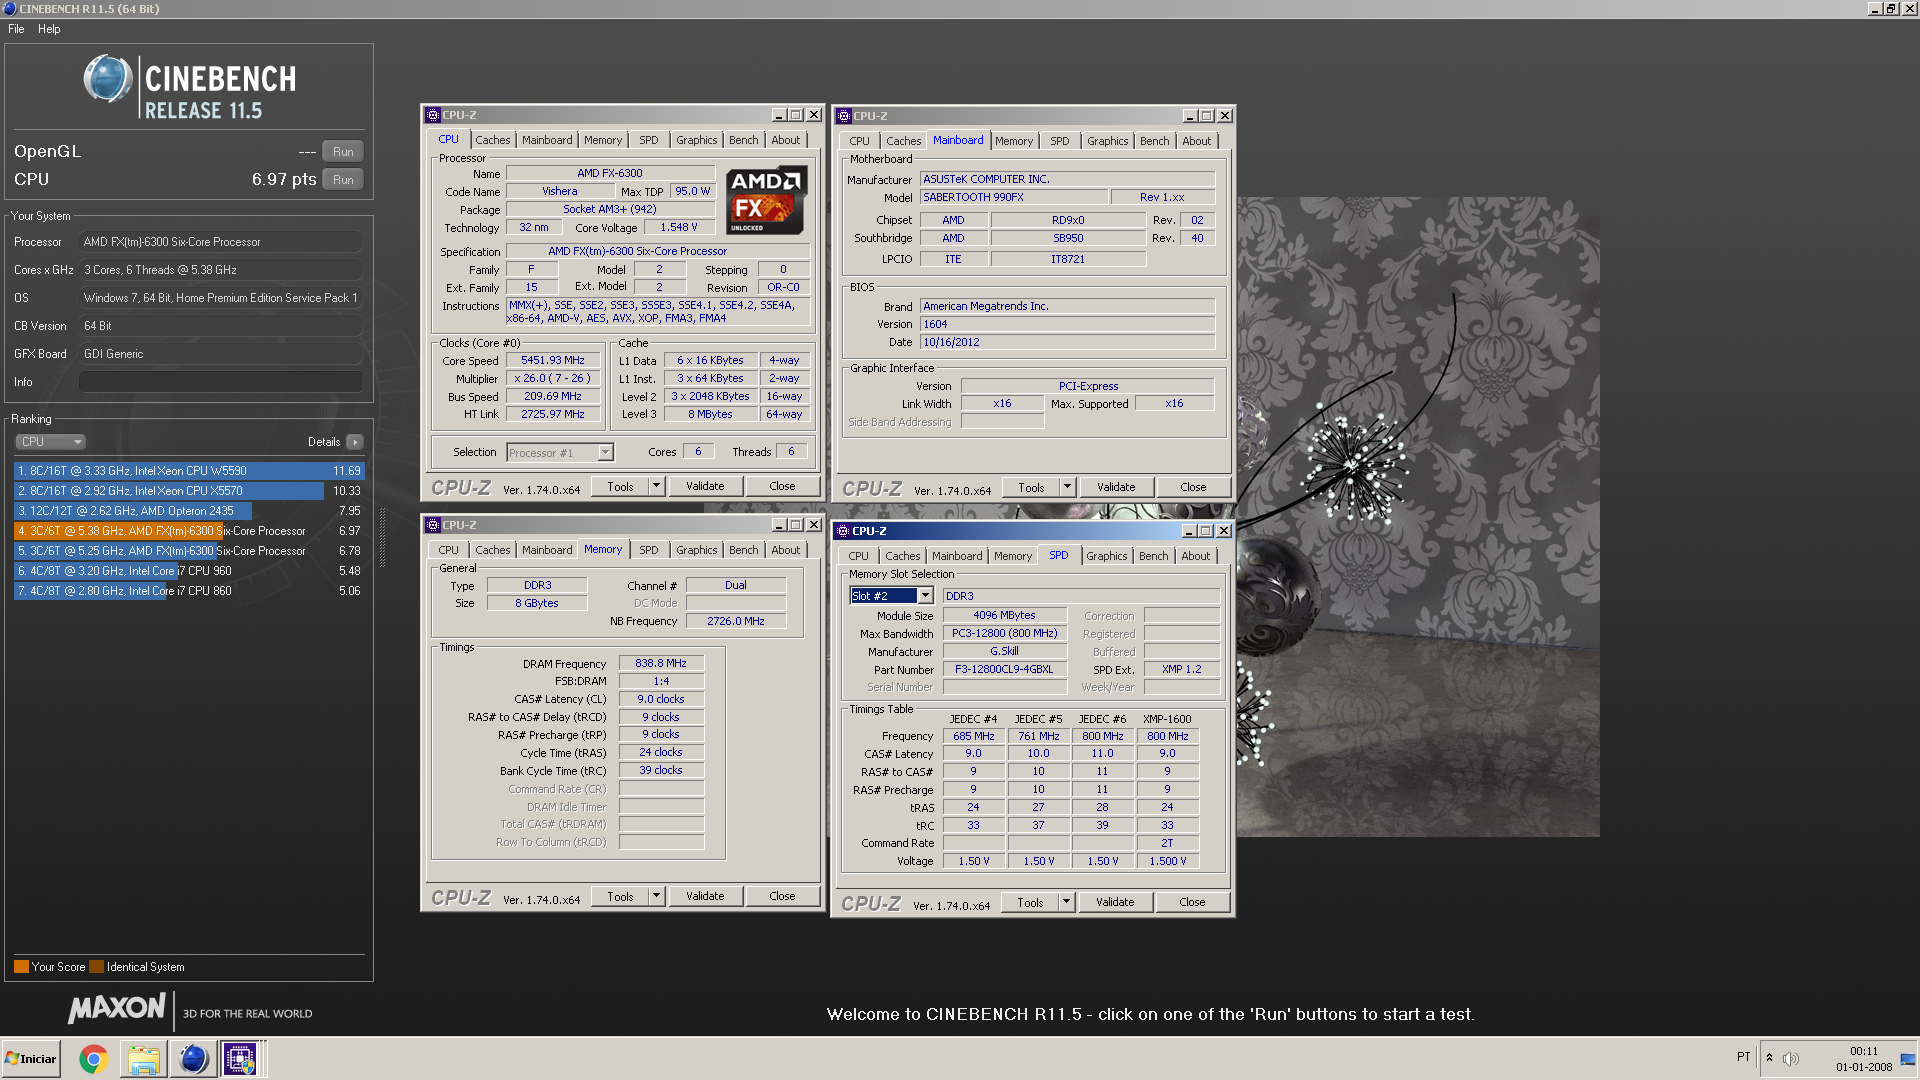
Task: Select ranking row FX-6300 at 5.25 GHz
Action: [189, 551]
